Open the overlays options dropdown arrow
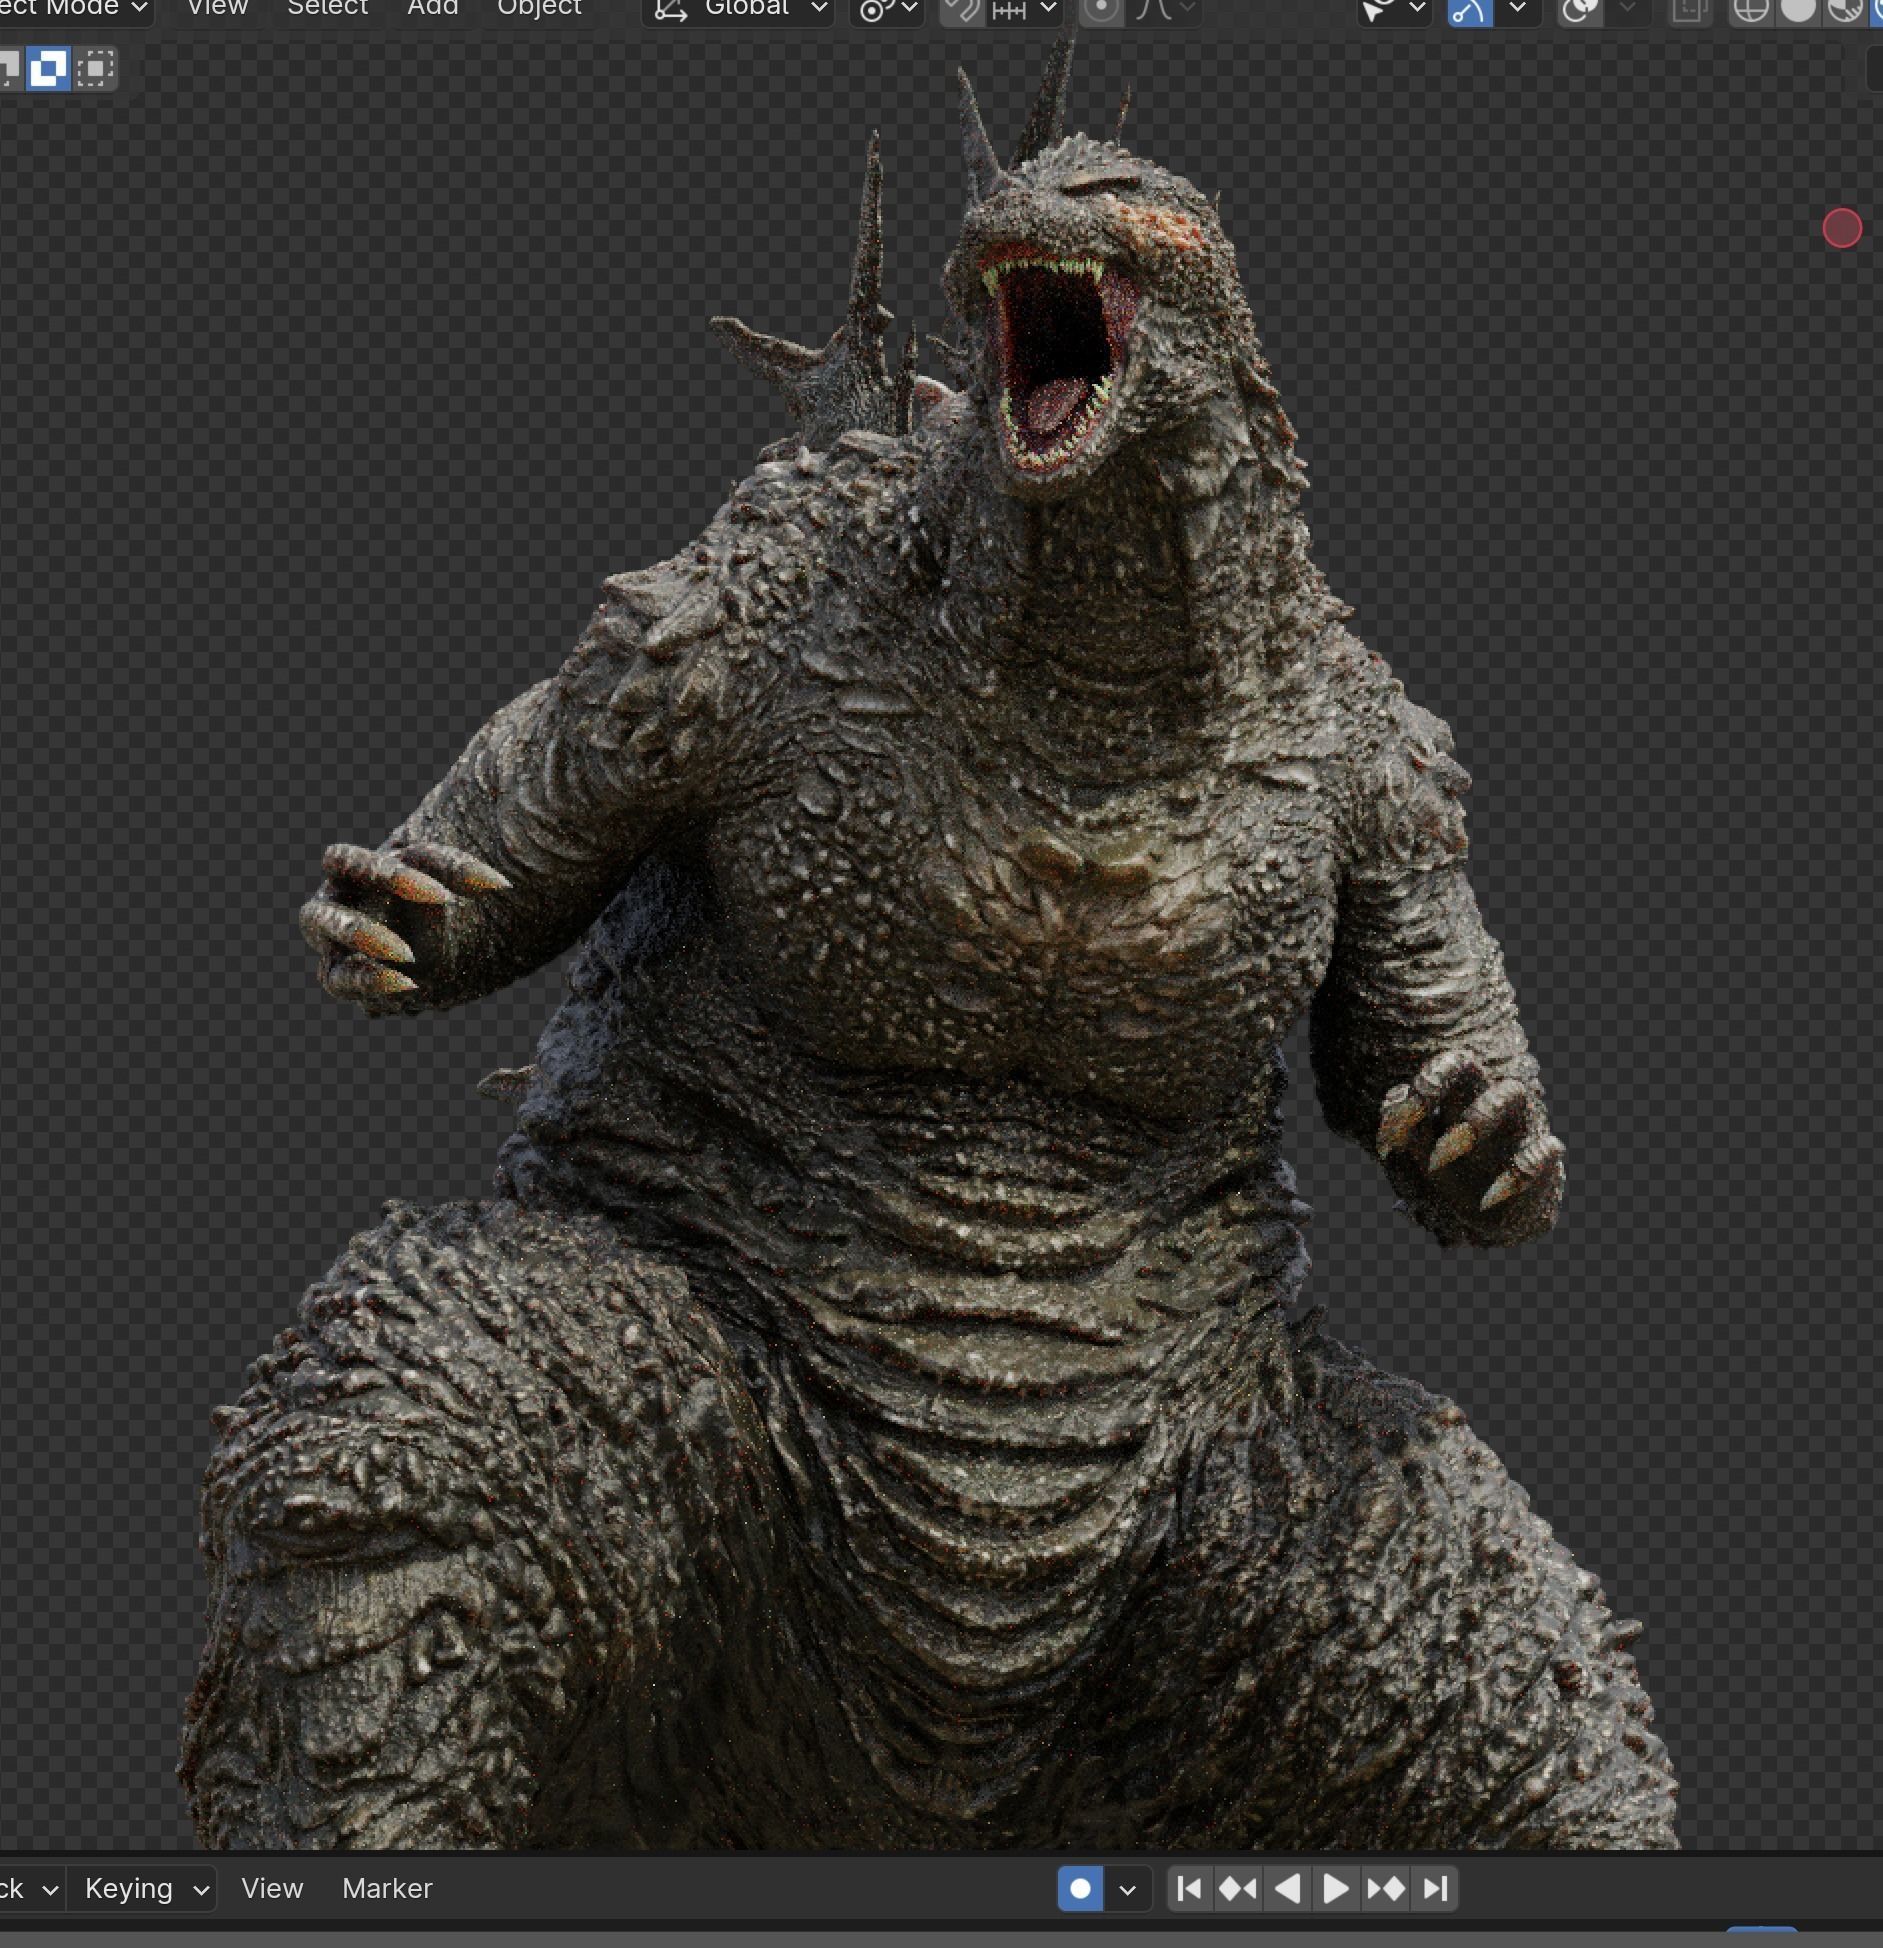Image resolution: width=1883 pixels, height=1948 pixels. pos(1627,9)
